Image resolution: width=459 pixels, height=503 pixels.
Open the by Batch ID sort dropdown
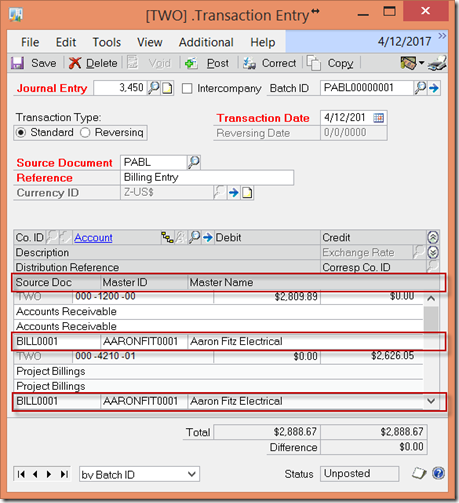coord(139,474)
